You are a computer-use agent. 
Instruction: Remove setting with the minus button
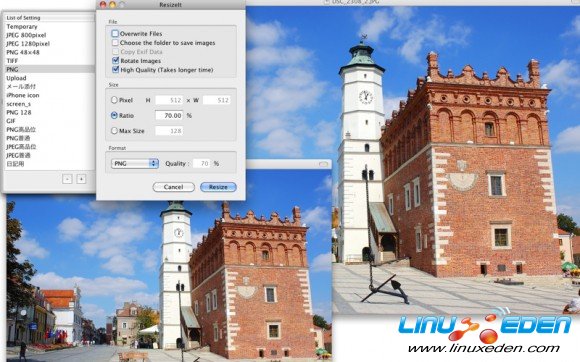(x=67, y=179)
